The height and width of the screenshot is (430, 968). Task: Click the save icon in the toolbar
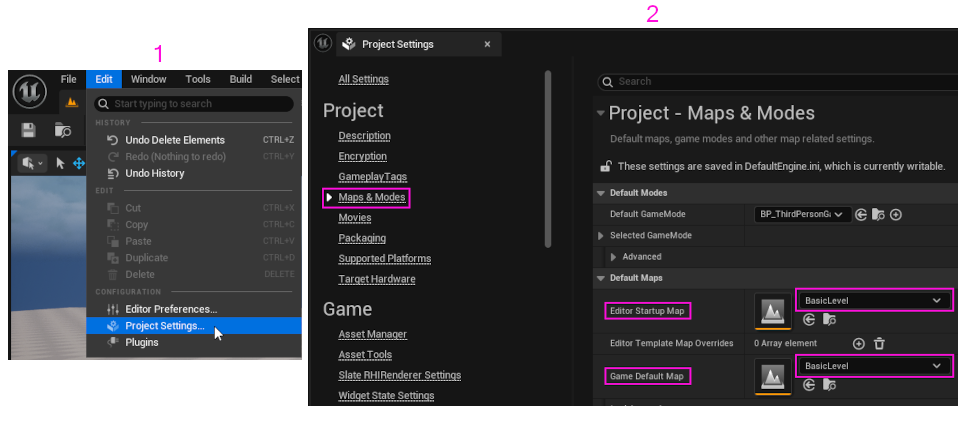(28, 129)
